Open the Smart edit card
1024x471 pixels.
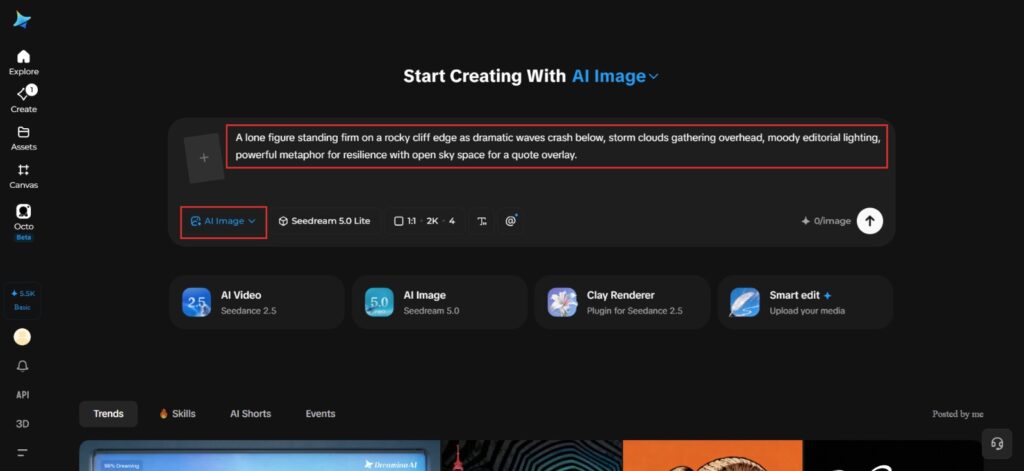coord(805,302)
